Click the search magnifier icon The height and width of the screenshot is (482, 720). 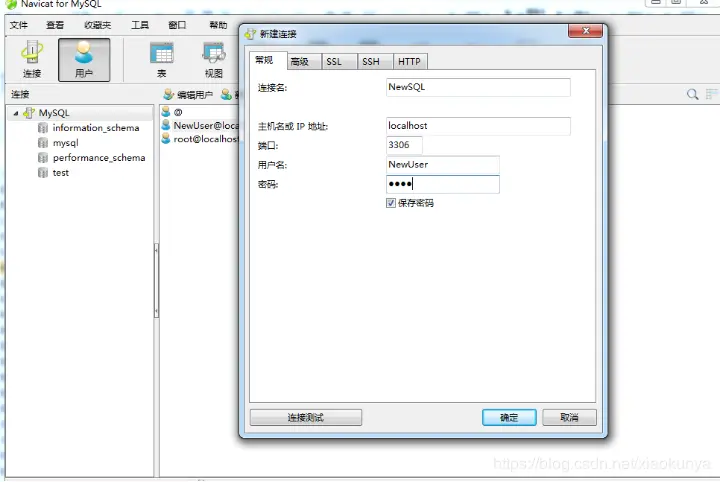click(692, 95)
